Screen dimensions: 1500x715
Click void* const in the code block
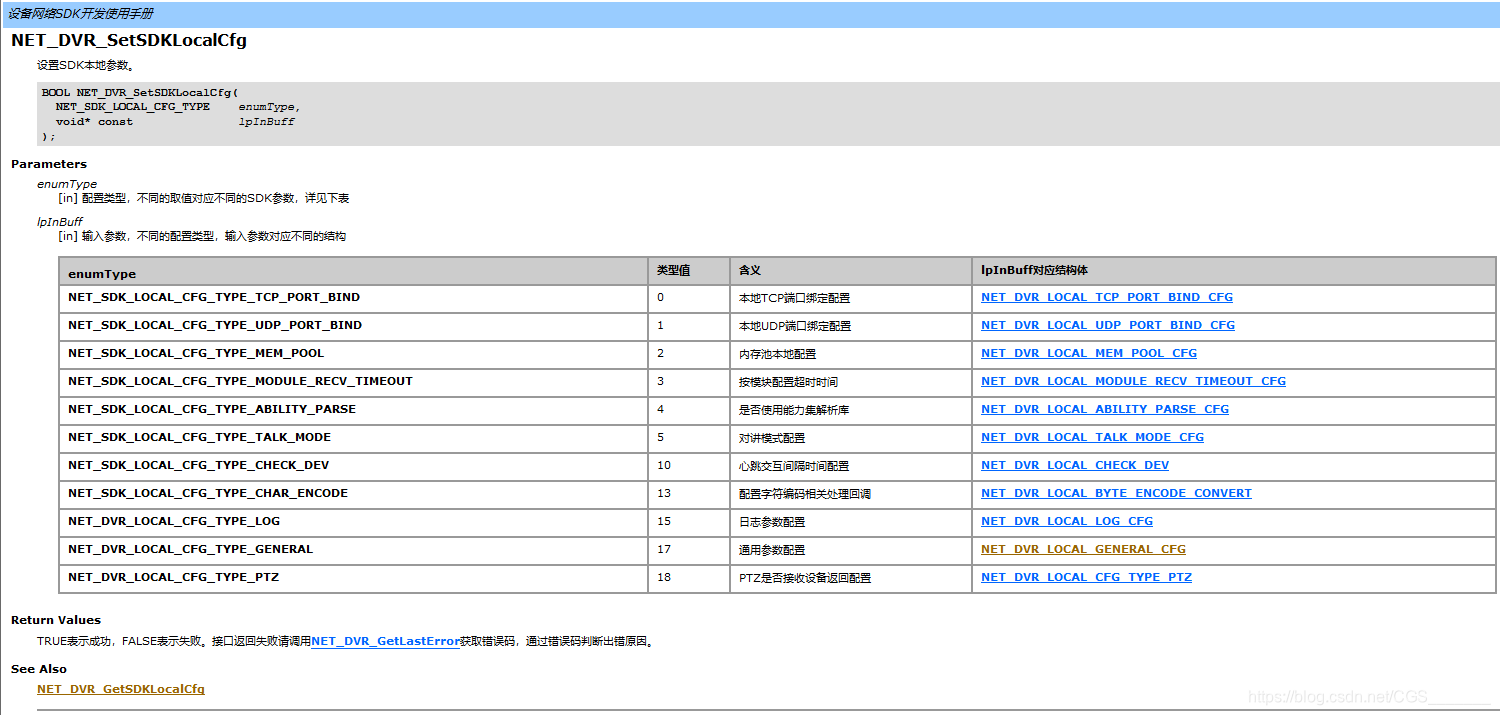[94, 122]
